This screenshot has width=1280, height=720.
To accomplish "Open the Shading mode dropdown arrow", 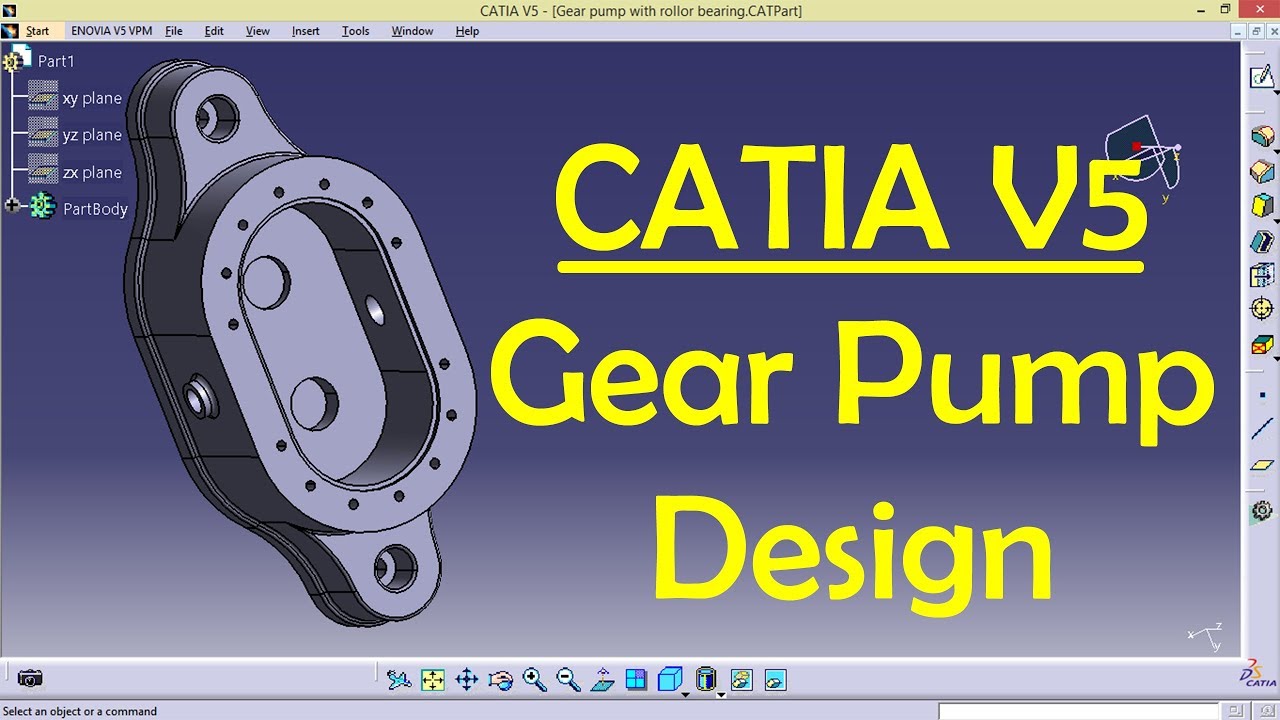I will [x=720, y=693].
